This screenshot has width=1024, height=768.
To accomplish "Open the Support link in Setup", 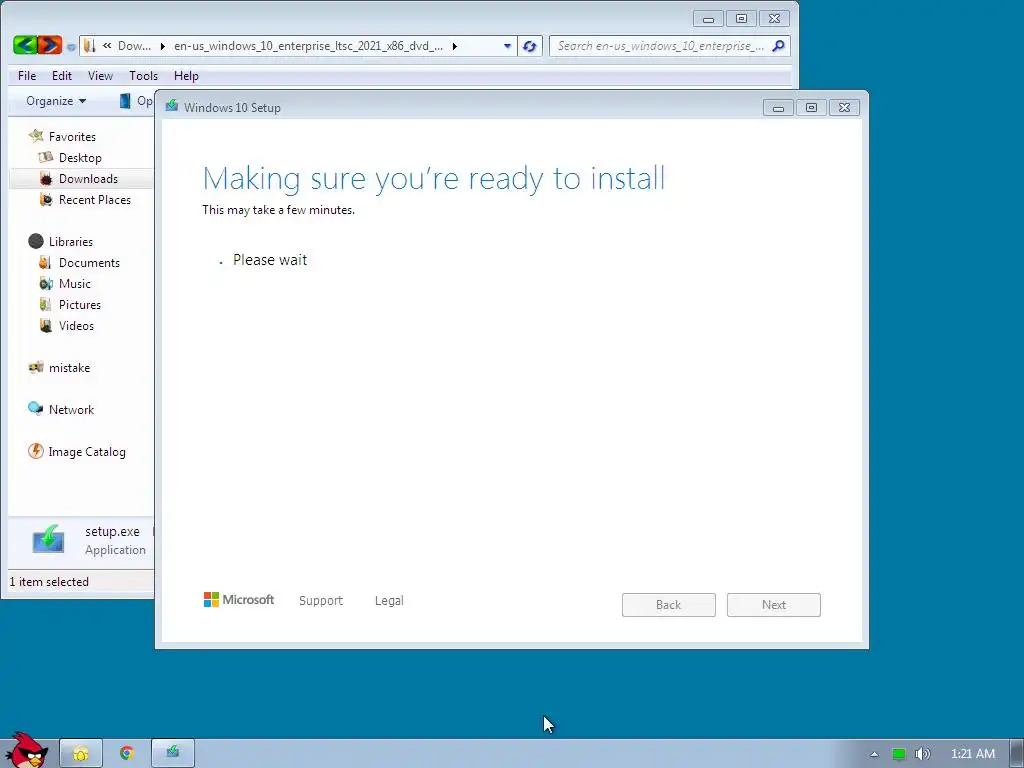I will click(x=321, y=601).
